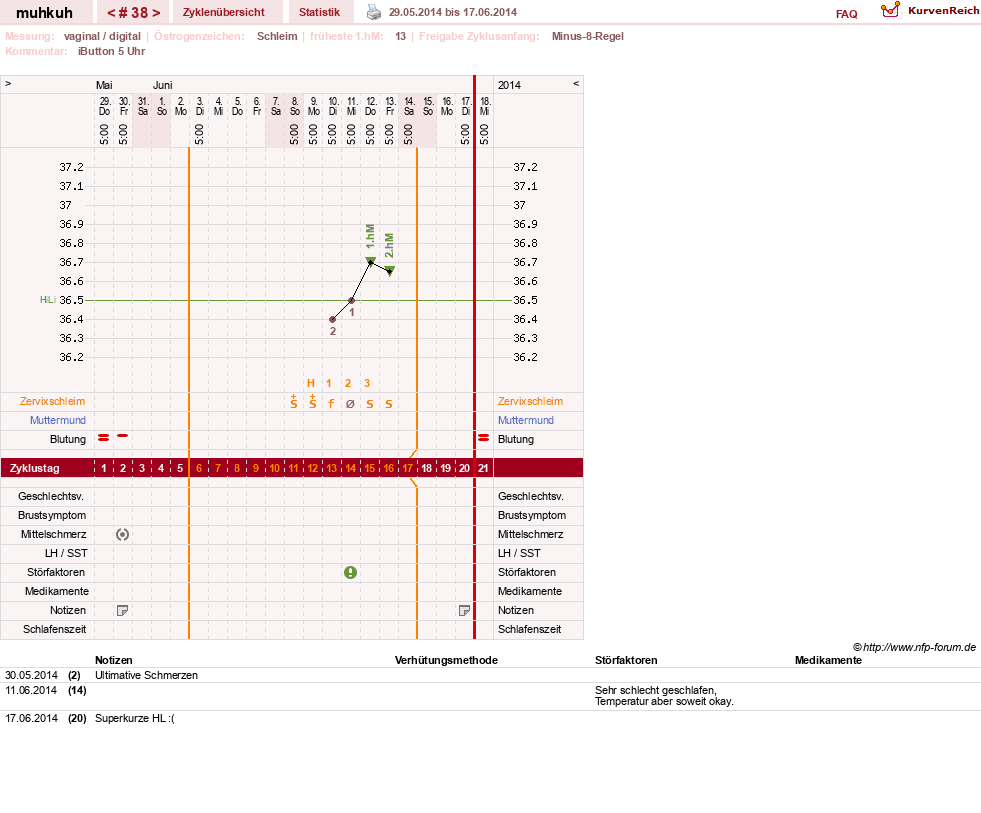The height and width of the screenshot is (813, 981).
Task: Click the 'Sehr schlecht geschlafen' Störfaktoren entry
Action: tap(664, 695)
